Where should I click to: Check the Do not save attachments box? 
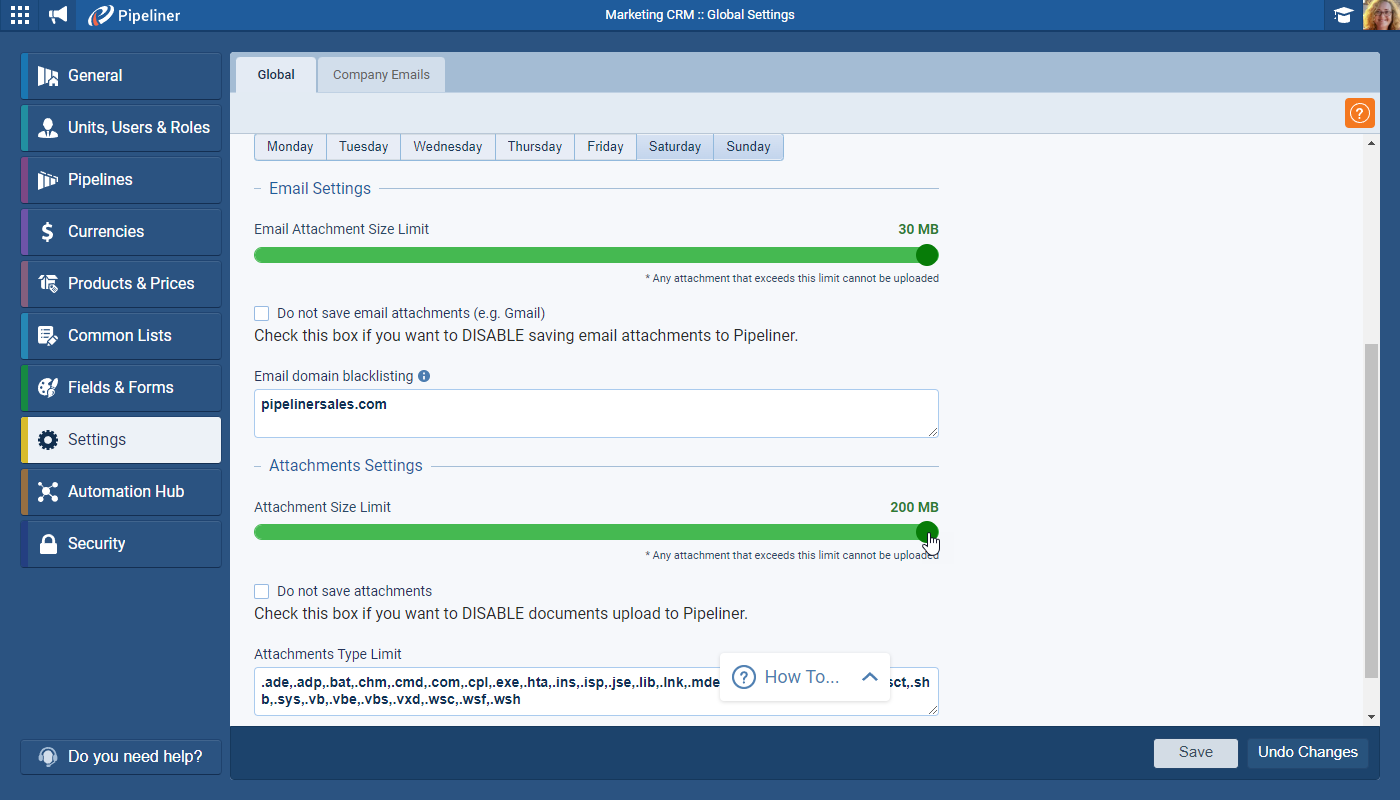(262, 591)
